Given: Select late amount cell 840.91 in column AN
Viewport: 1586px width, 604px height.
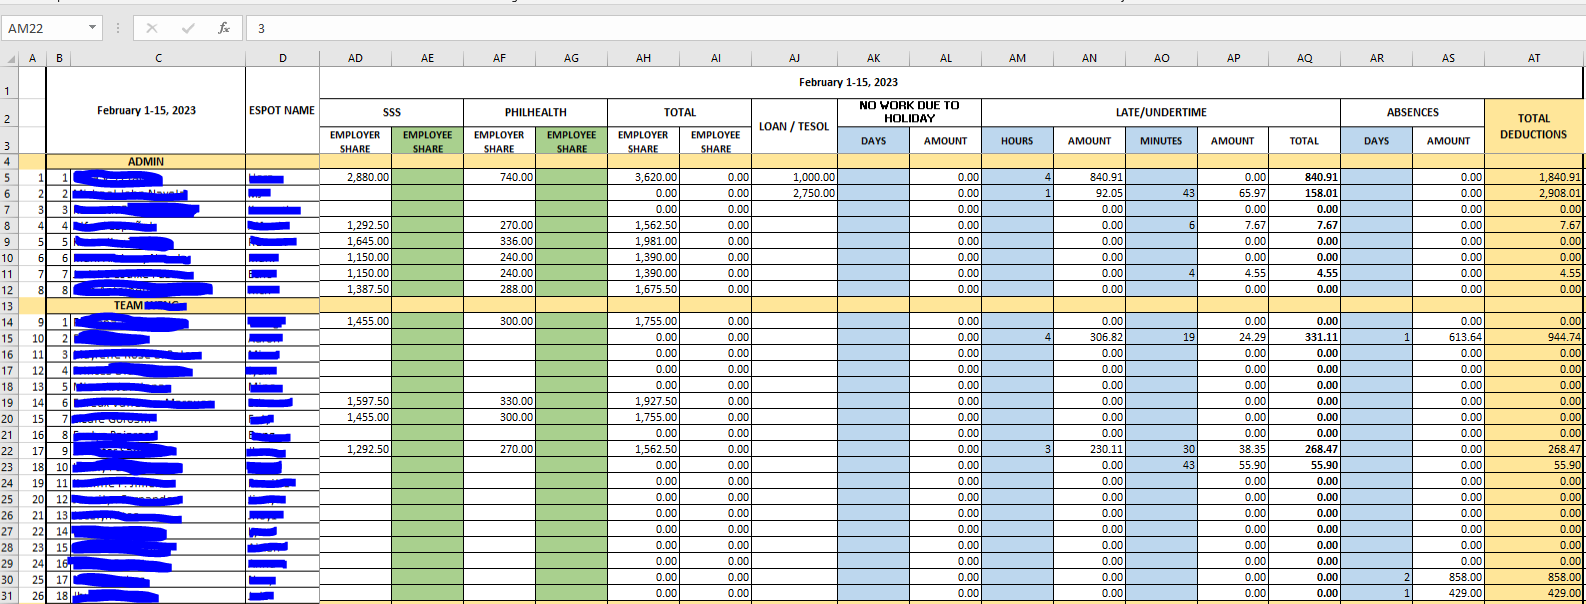Looking at the screenshot, I should click(1089, 177).
